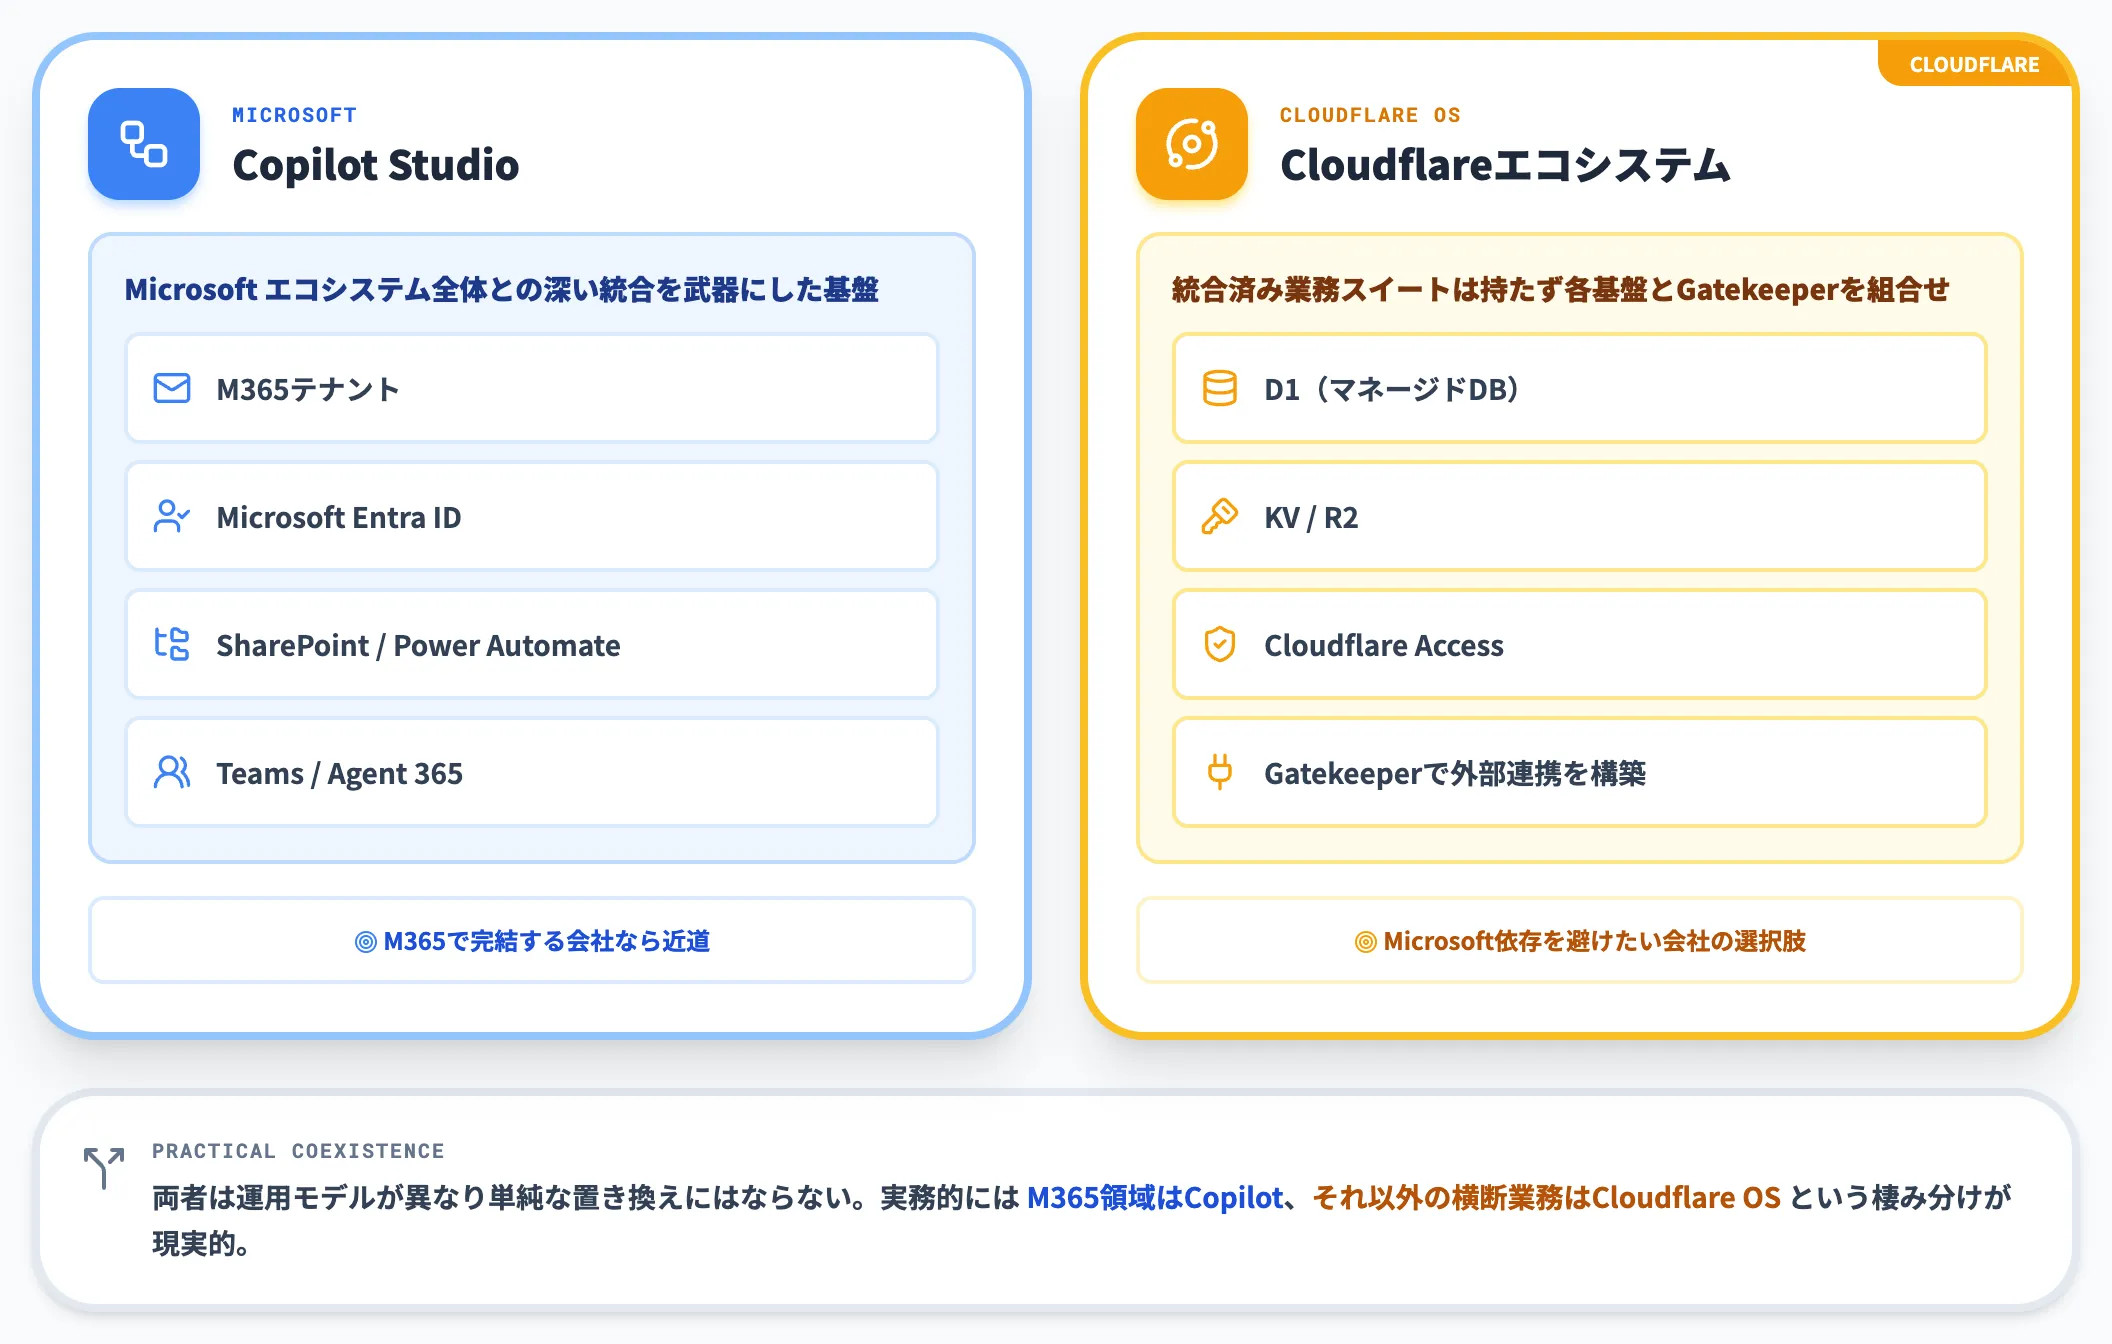Screen dimensions: 2112x1344
Task: Select the Teams / Agent 365 card
Action: tap(532, 772)
